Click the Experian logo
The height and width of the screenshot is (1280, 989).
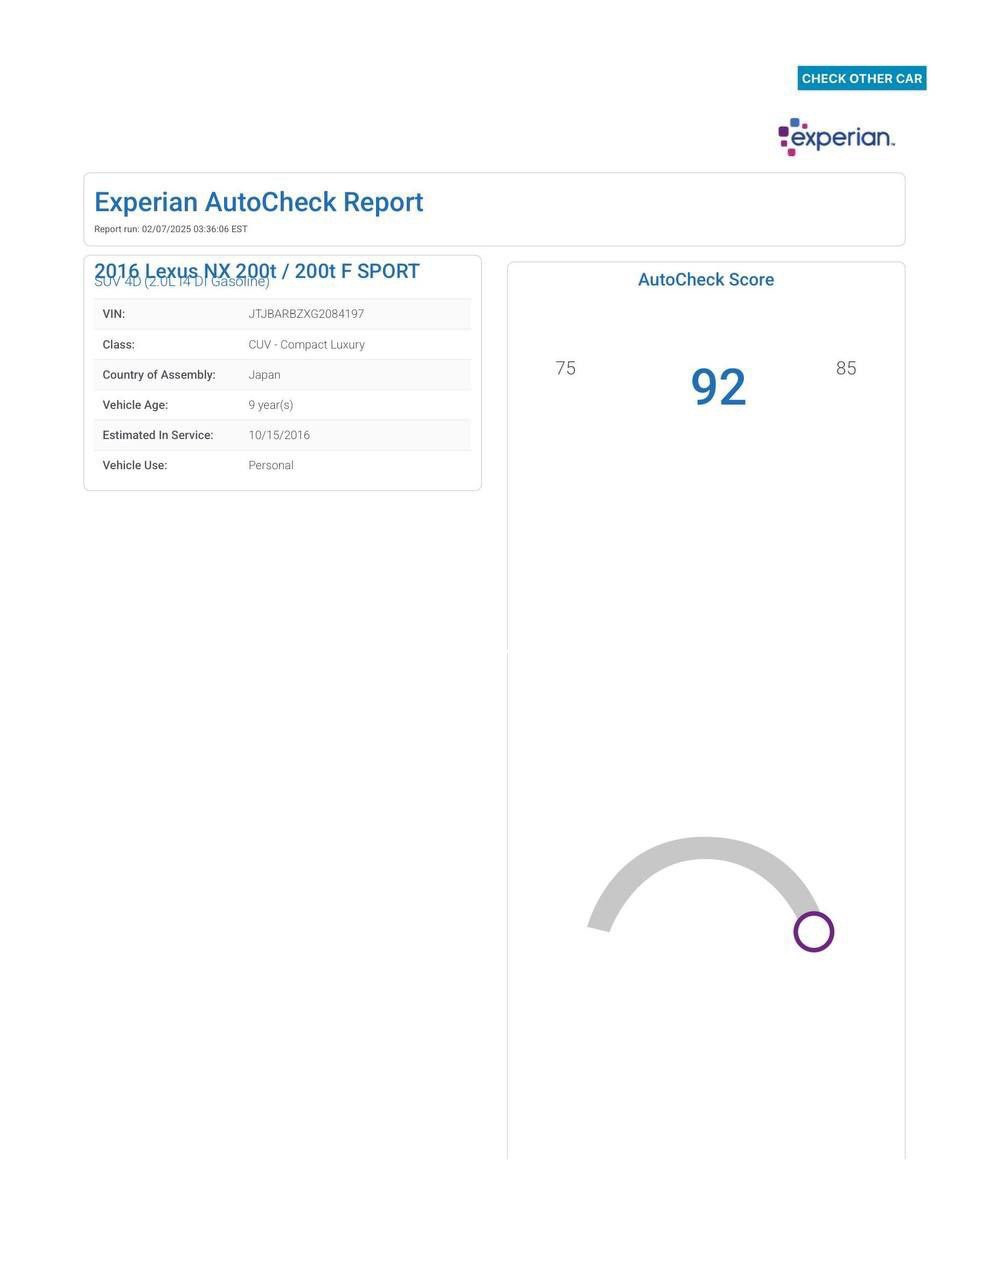click(x=837, y=137)
